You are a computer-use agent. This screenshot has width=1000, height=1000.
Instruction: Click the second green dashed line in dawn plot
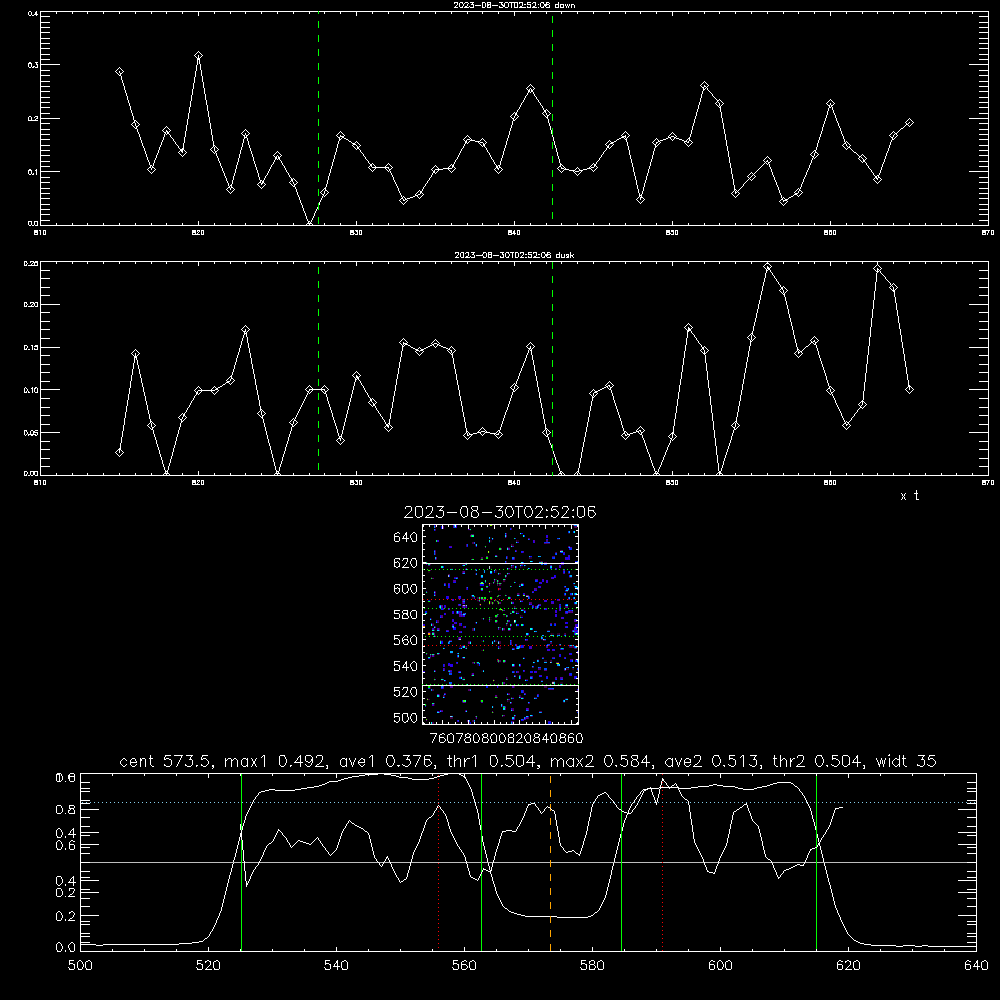point(552,119)
